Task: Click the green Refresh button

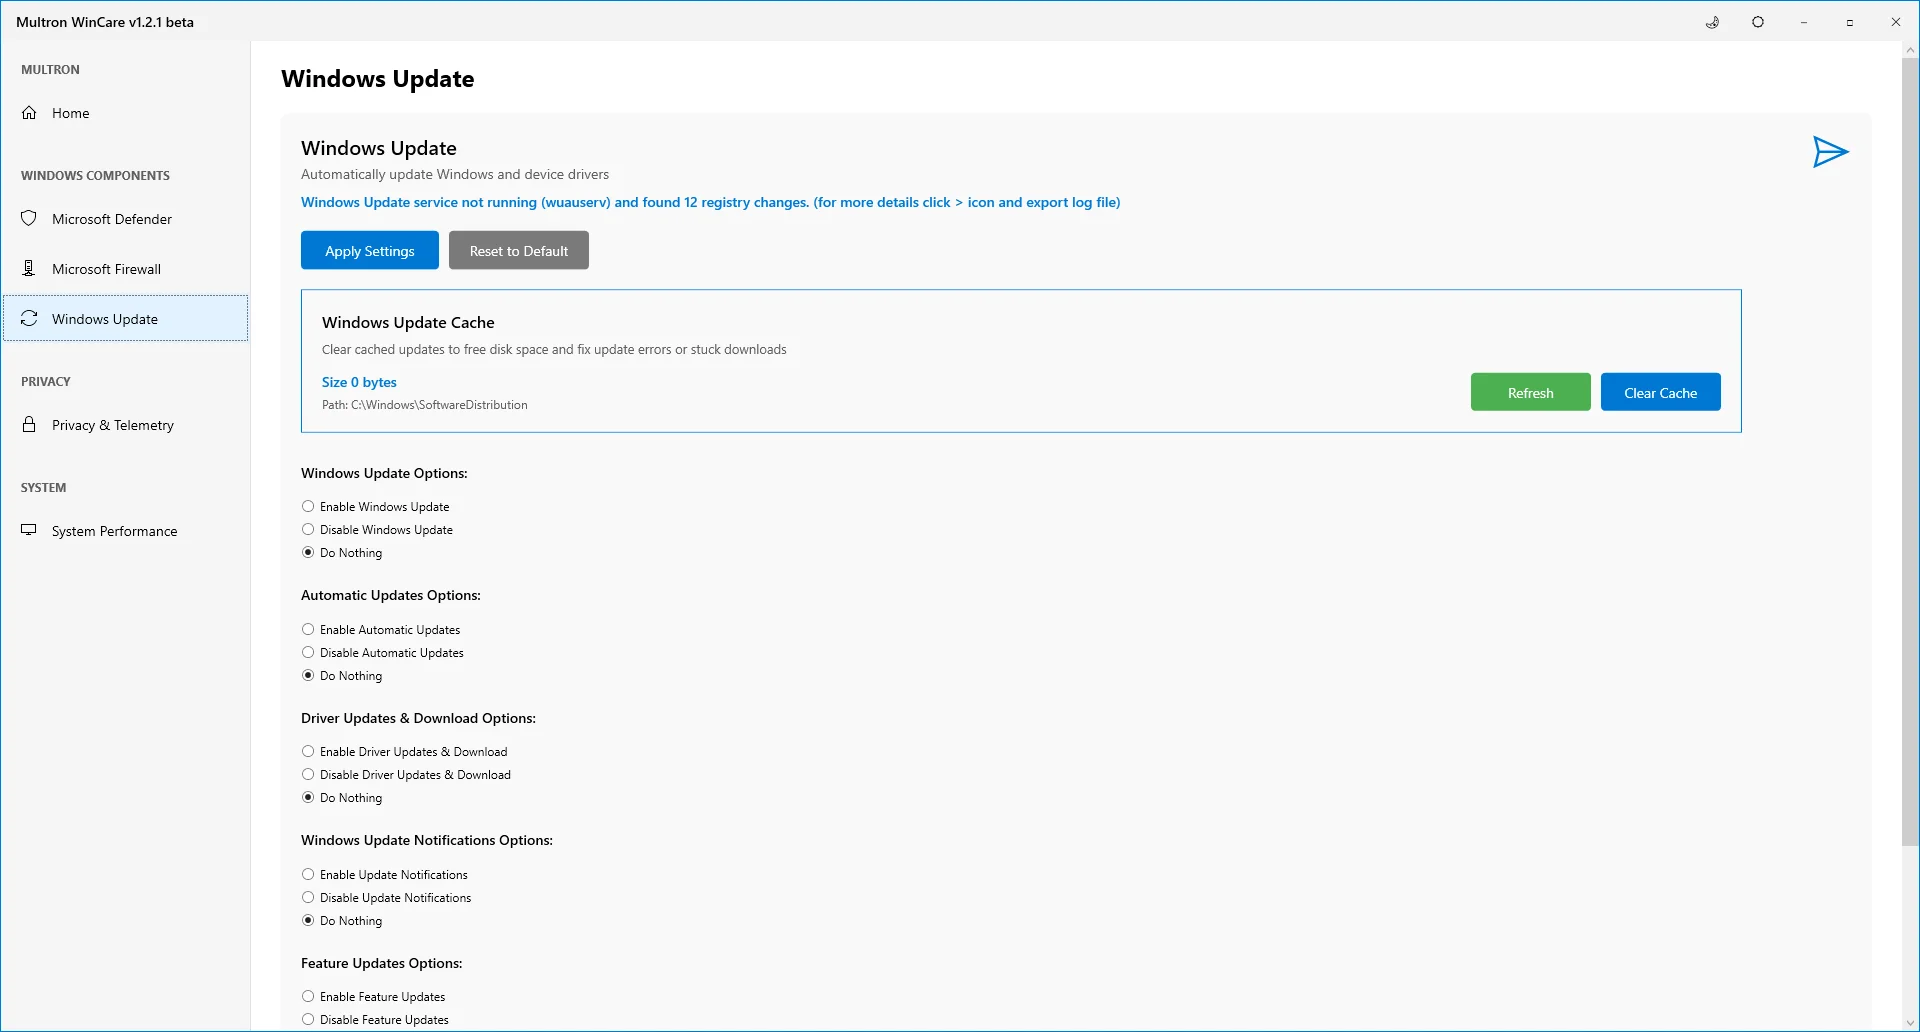Action: 1530,393
